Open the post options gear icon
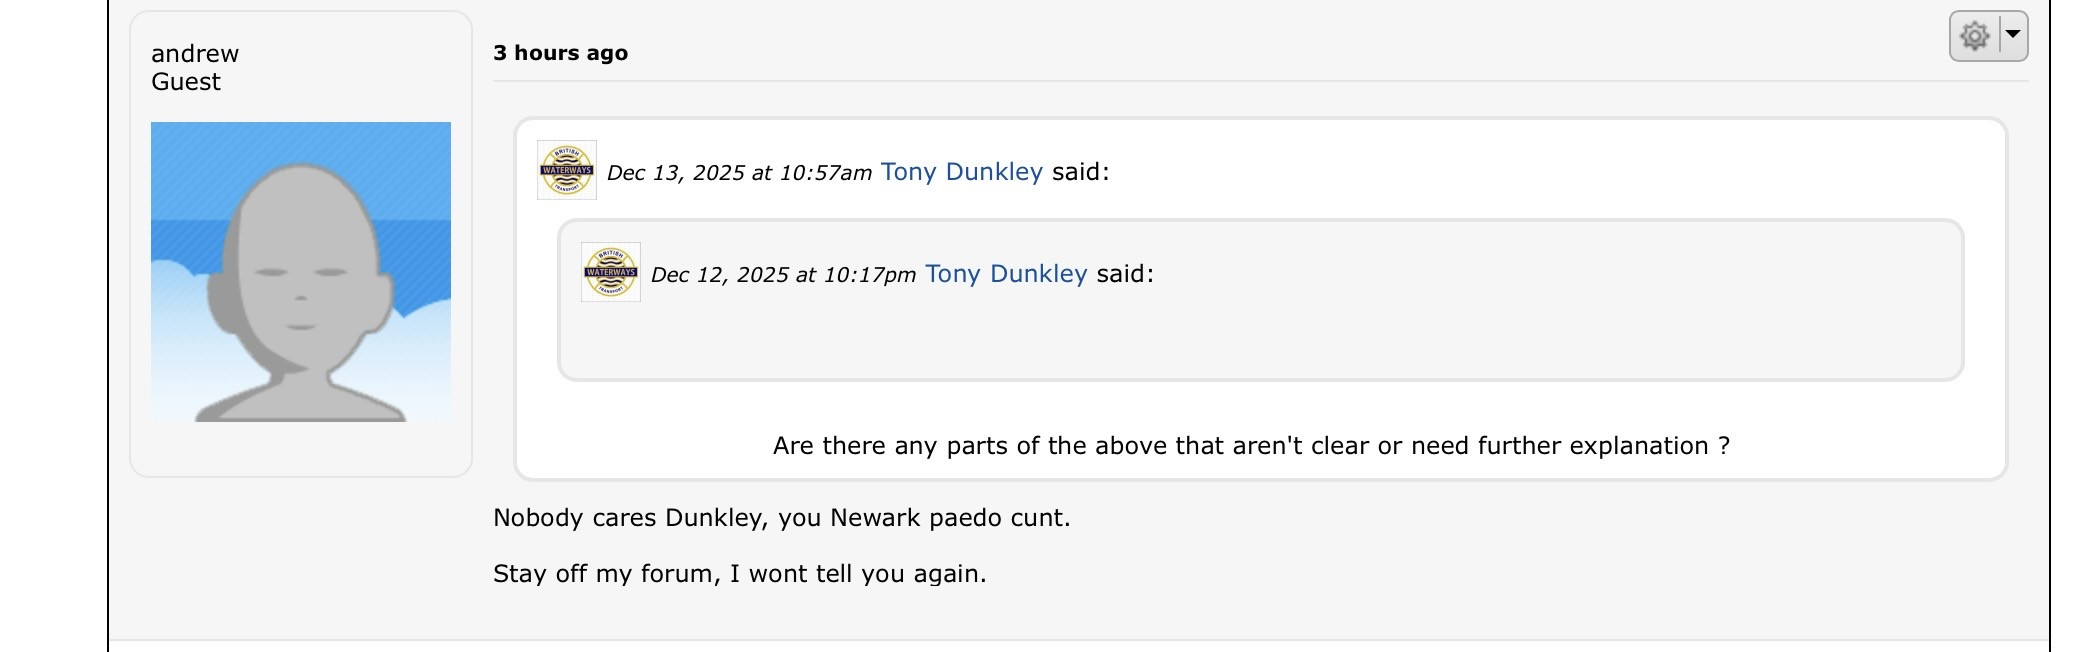2080x652 pixels. pyautogui.click(x=1974, y=36)
